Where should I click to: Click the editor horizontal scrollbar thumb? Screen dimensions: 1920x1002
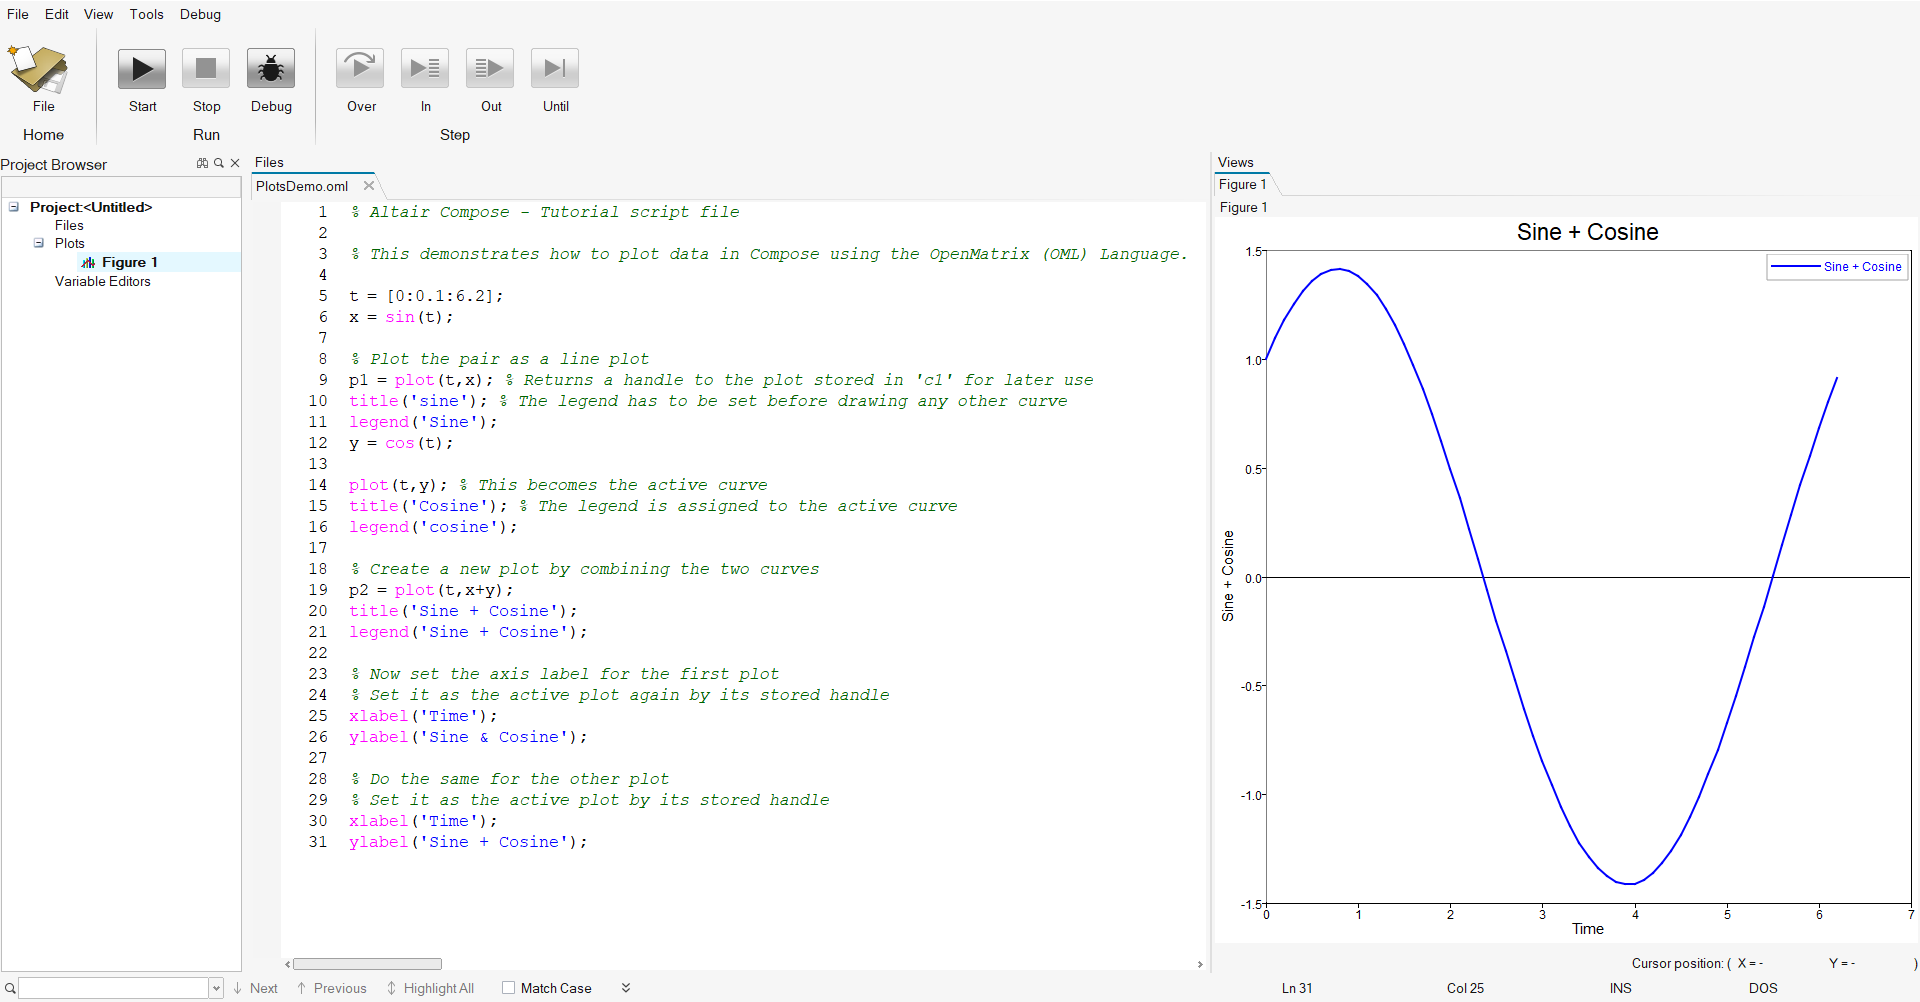367,964
